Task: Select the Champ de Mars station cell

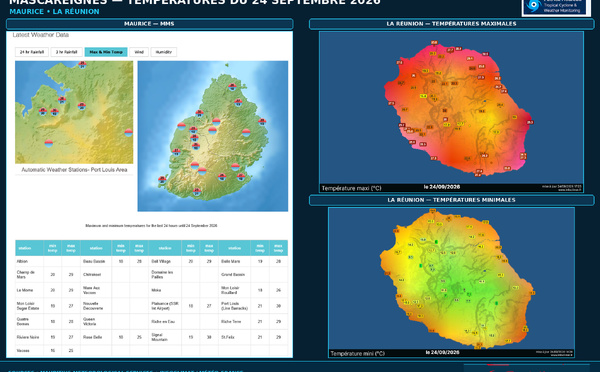Action: [x=29, y=274]
